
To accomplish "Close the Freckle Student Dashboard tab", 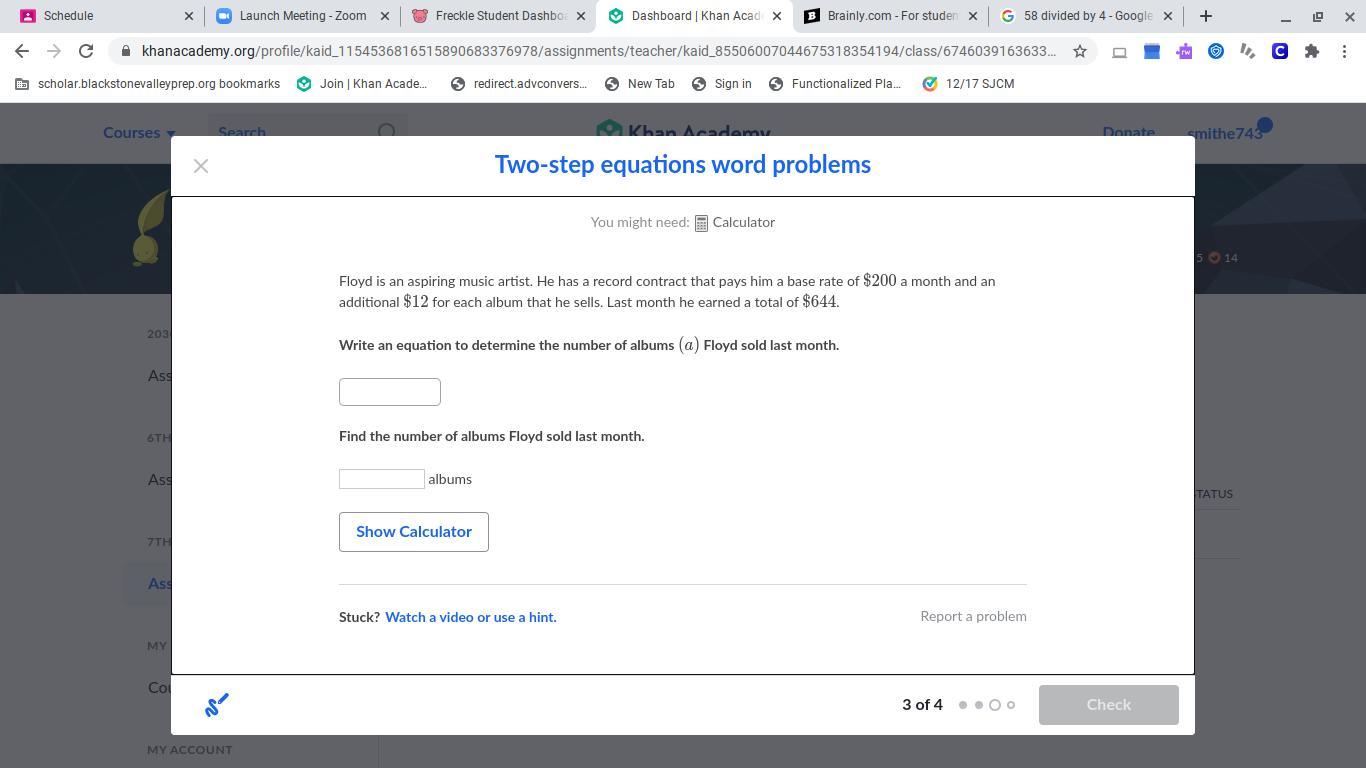I will (581, 16).
